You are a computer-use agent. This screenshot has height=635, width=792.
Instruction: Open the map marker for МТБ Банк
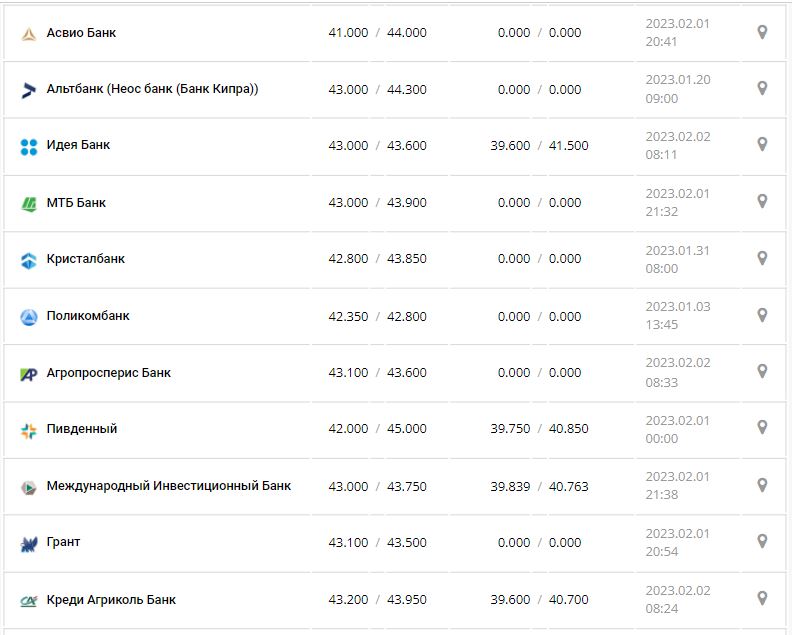pos(762,201)
